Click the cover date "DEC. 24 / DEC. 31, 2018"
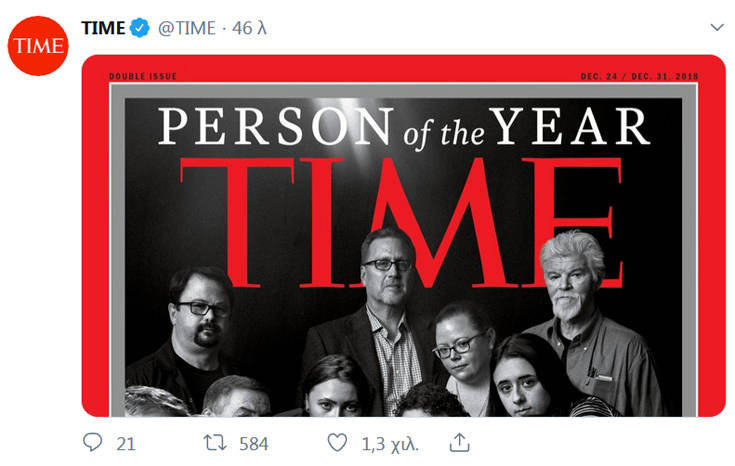The image size is (735, 466). (x=638, y=76)
